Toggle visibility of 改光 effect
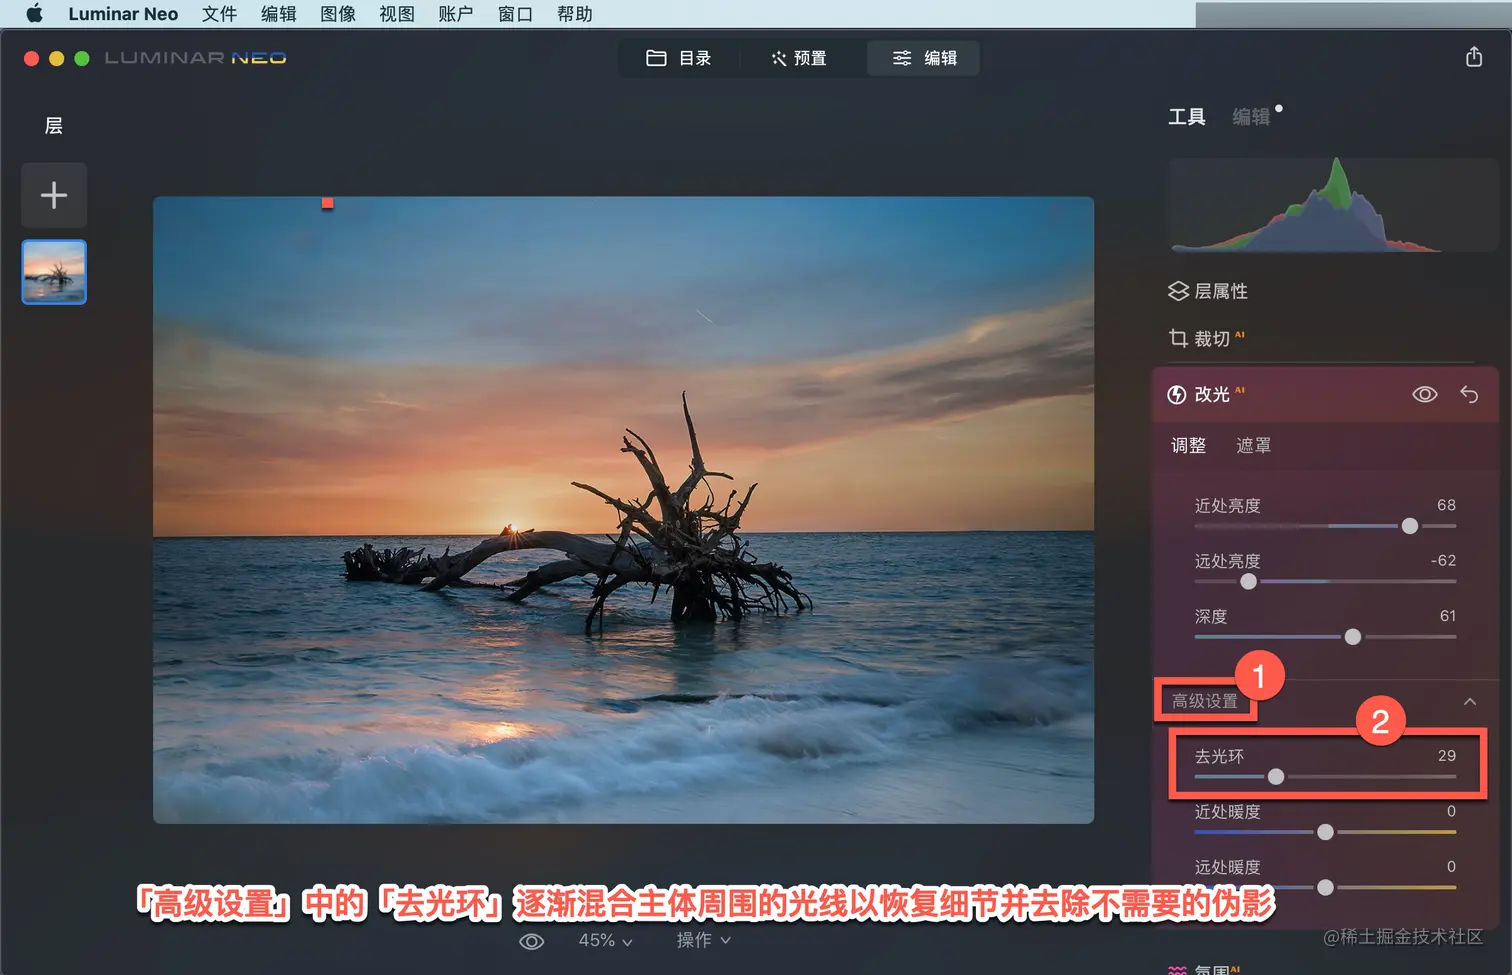The image size is (1512, 975). [x=1425, y=394]
